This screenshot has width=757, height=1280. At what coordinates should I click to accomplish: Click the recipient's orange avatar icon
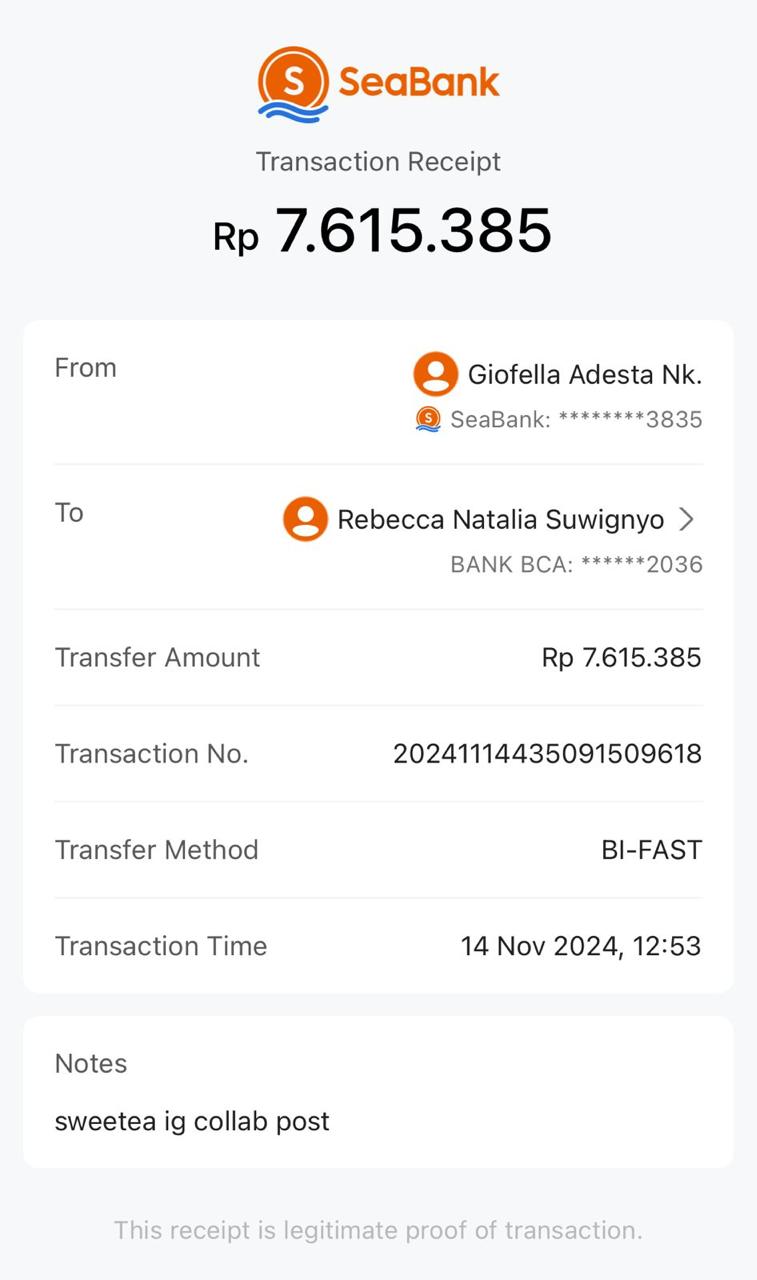pyautogui.click(x=305, y=520)
